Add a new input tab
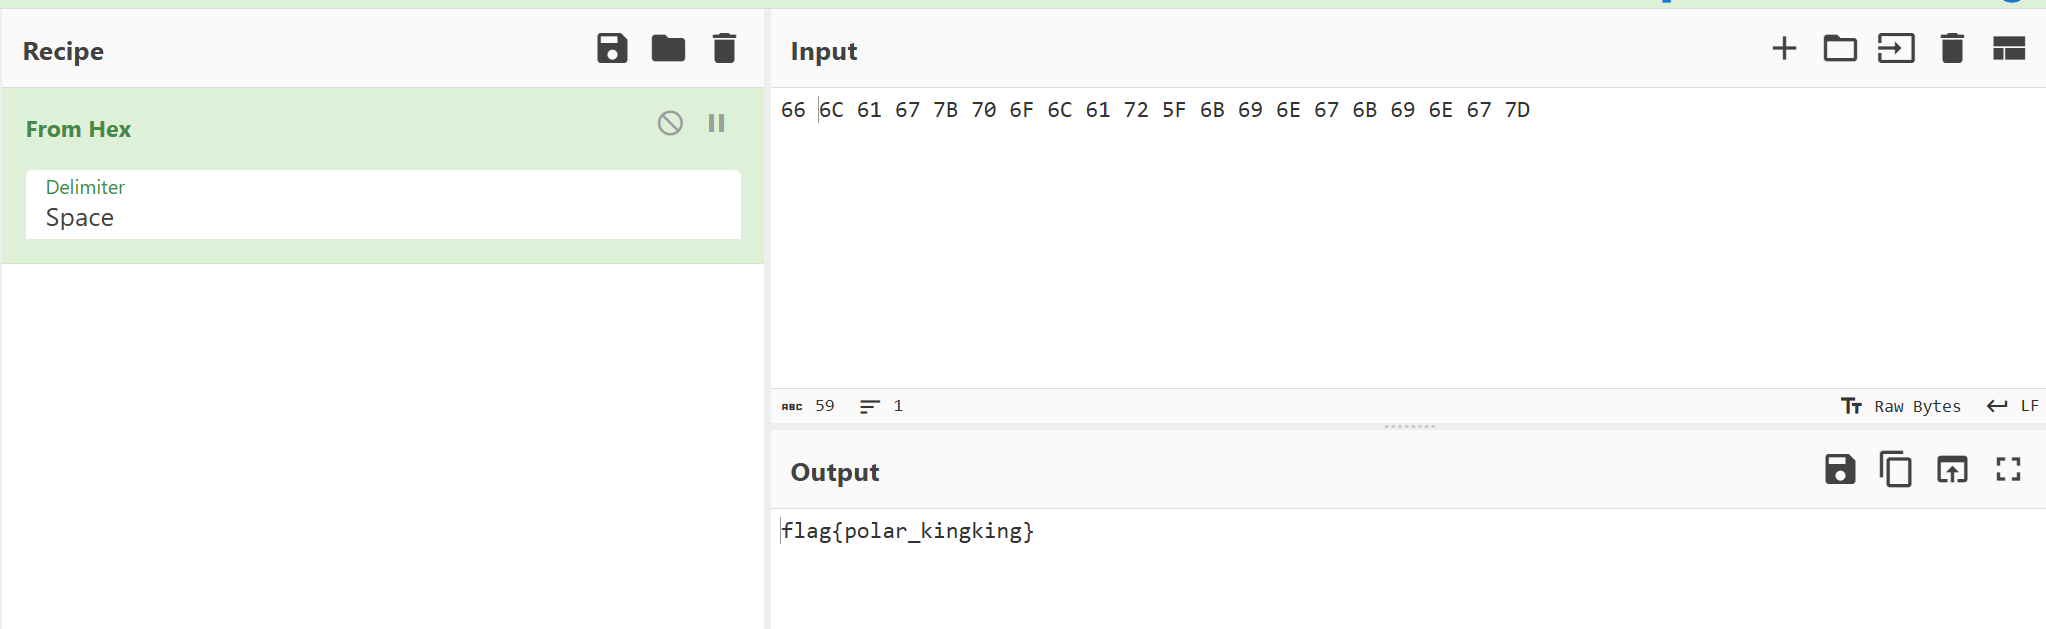 point(1784,48)
